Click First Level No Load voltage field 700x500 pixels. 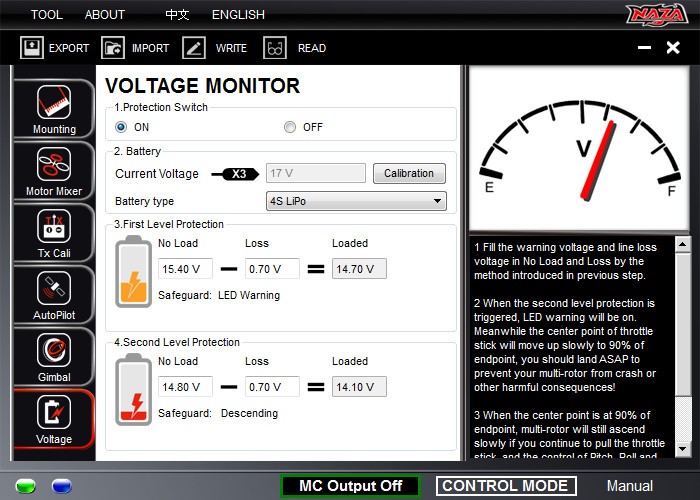pyautogui.click(x=185, y=268)
